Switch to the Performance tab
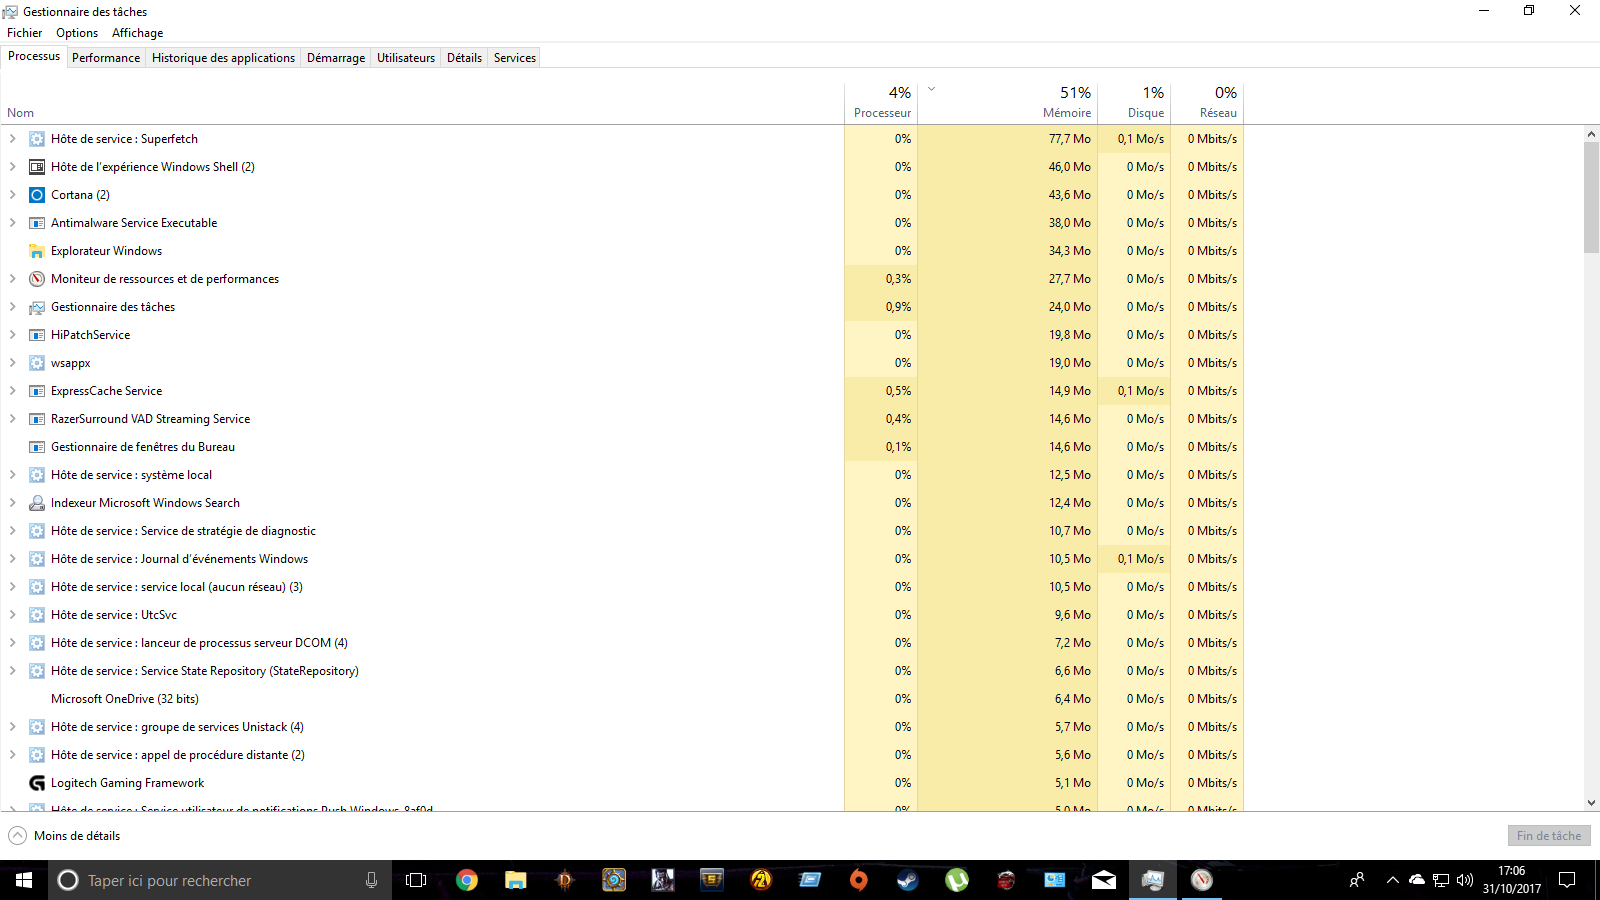Viewport: 1600px width, 900px height. (106, 58)
